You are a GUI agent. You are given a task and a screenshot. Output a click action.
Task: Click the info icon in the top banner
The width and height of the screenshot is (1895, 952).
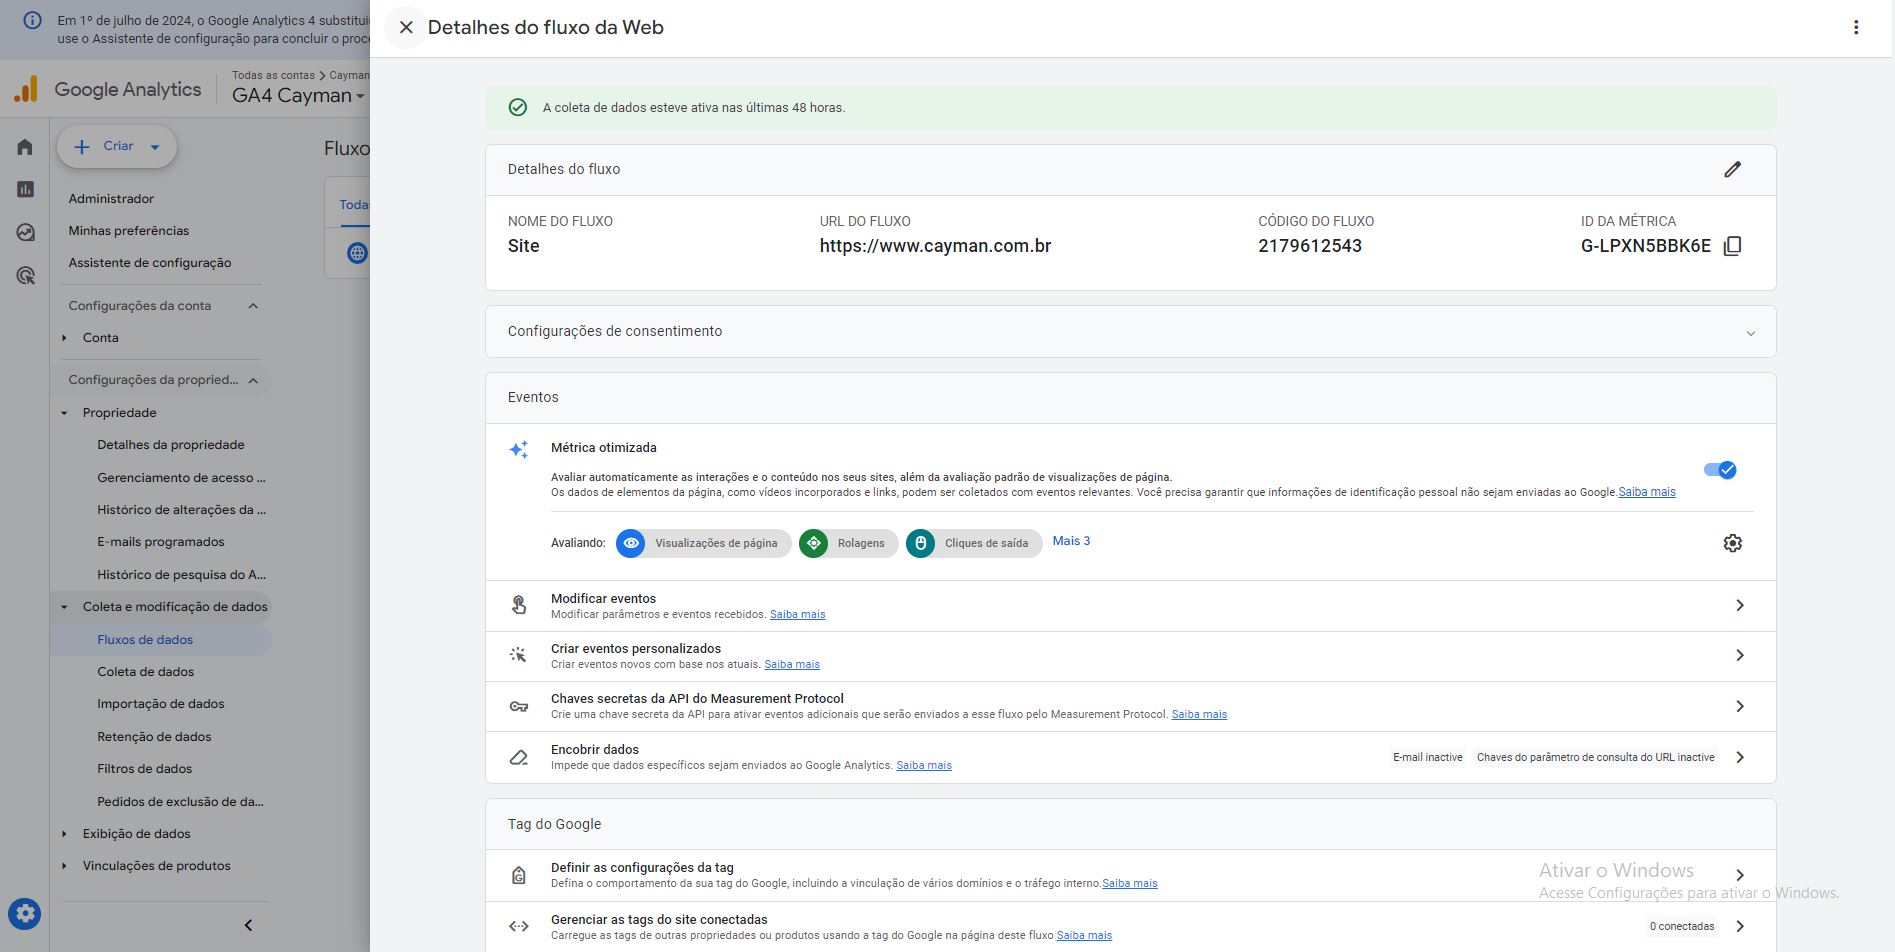32,20
